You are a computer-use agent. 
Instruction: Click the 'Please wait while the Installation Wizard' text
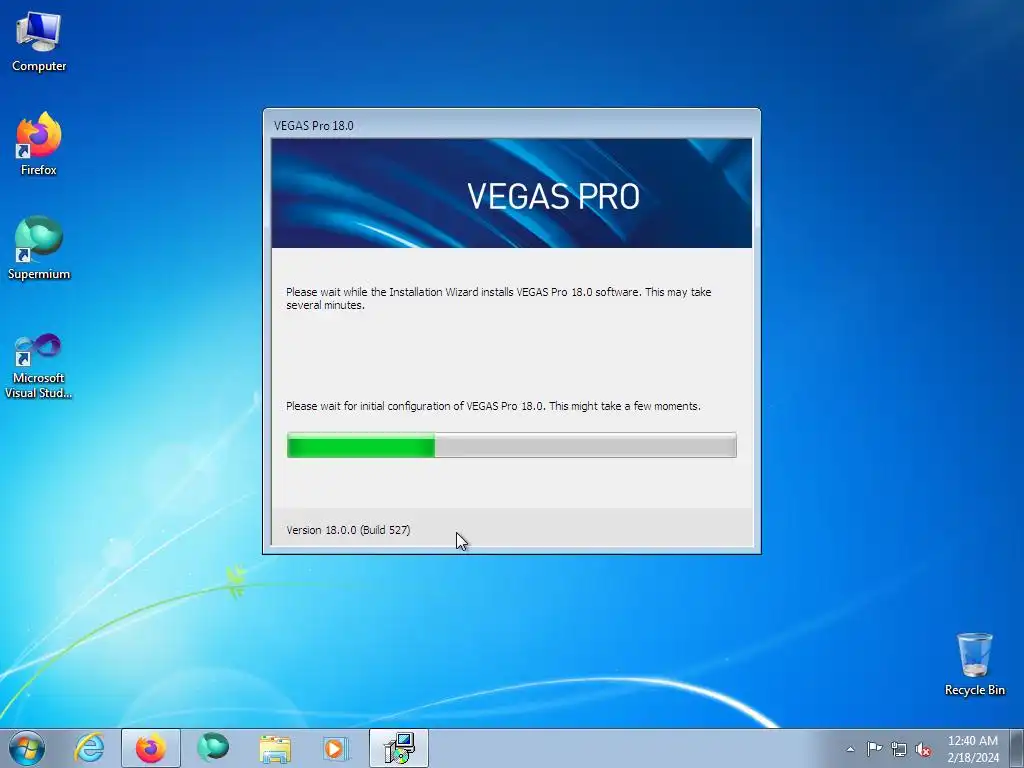click(x=498, y=298)
